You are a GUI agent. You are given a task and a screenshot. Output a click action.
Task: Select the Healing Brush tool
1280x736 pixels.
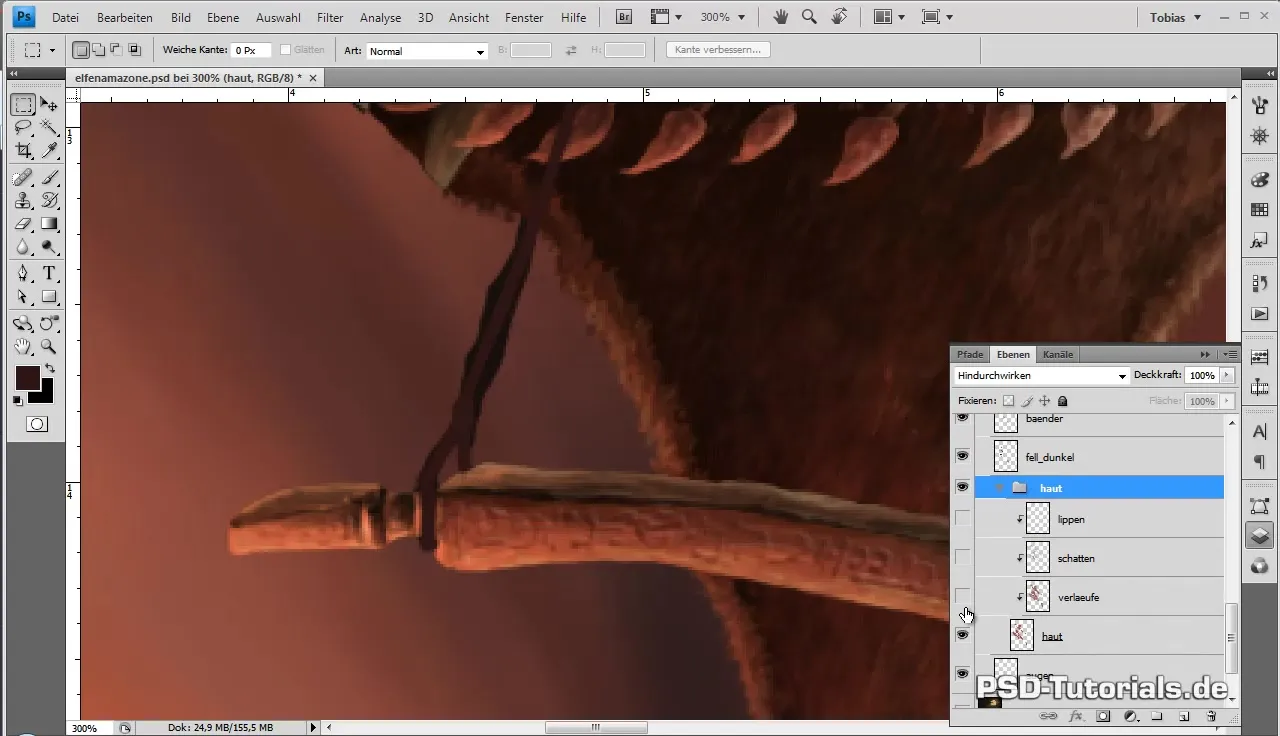click(23, 178)
